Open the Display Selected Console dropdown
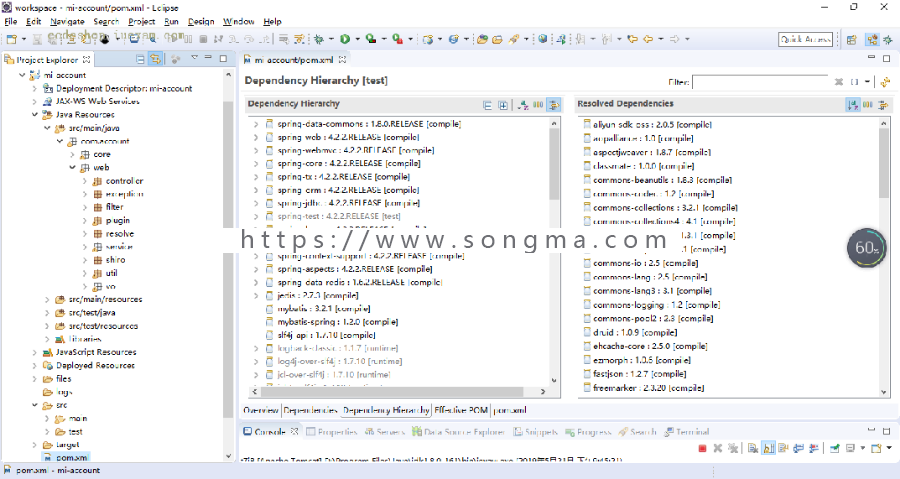The width and height of the screenshot is (900, 479). (x=862, y=449)
